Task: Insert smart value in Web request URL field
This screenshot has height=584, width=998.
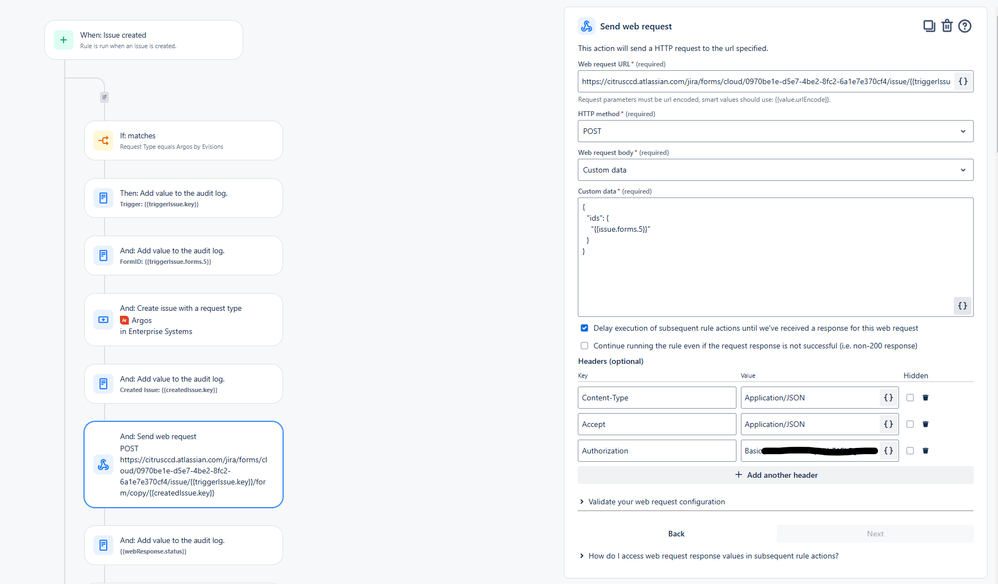Action: point(962,81)
